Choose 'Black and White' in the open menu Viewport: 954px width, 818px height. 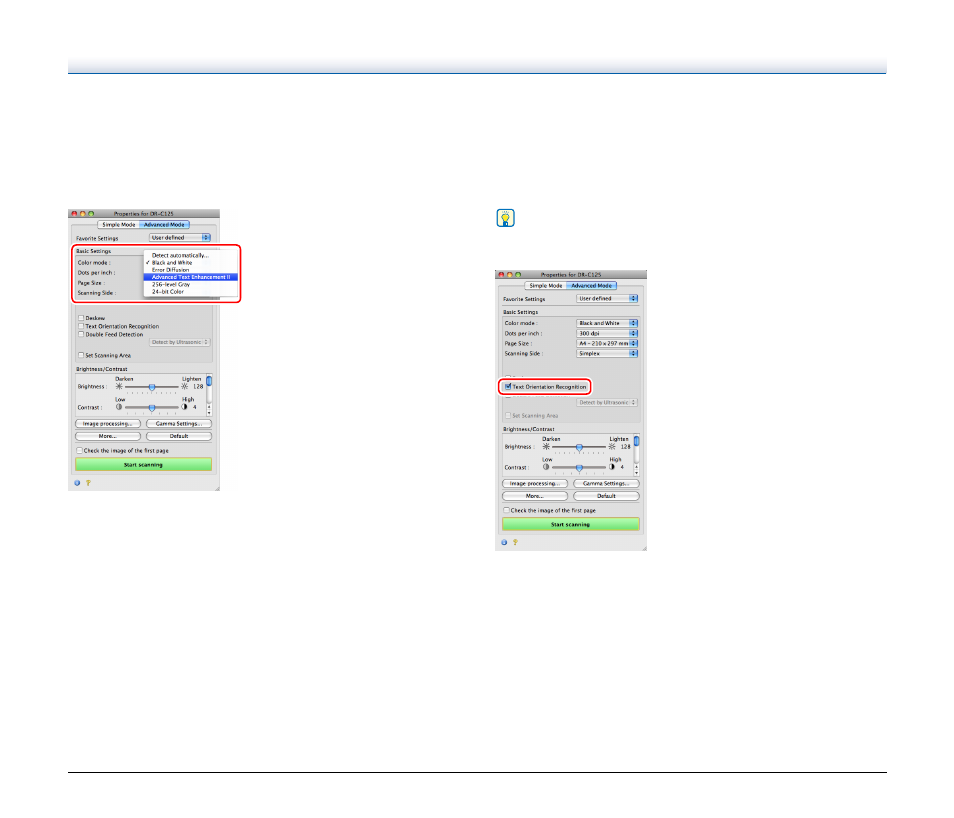[190, 262]
